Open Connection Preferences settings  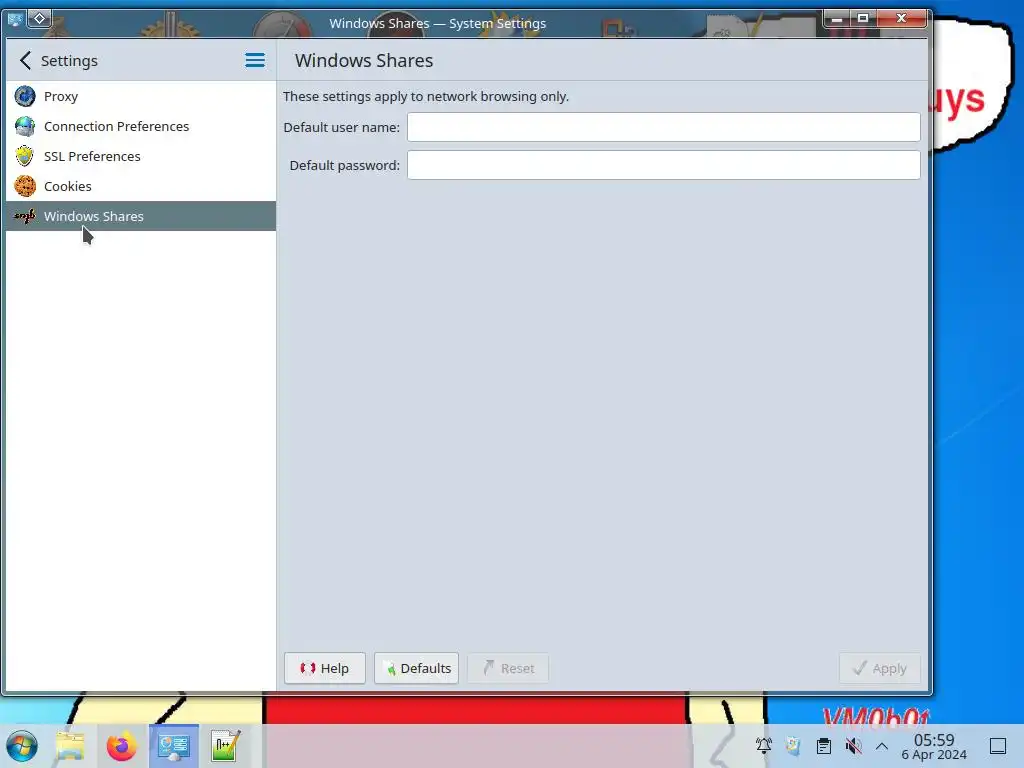coord(141,126)
